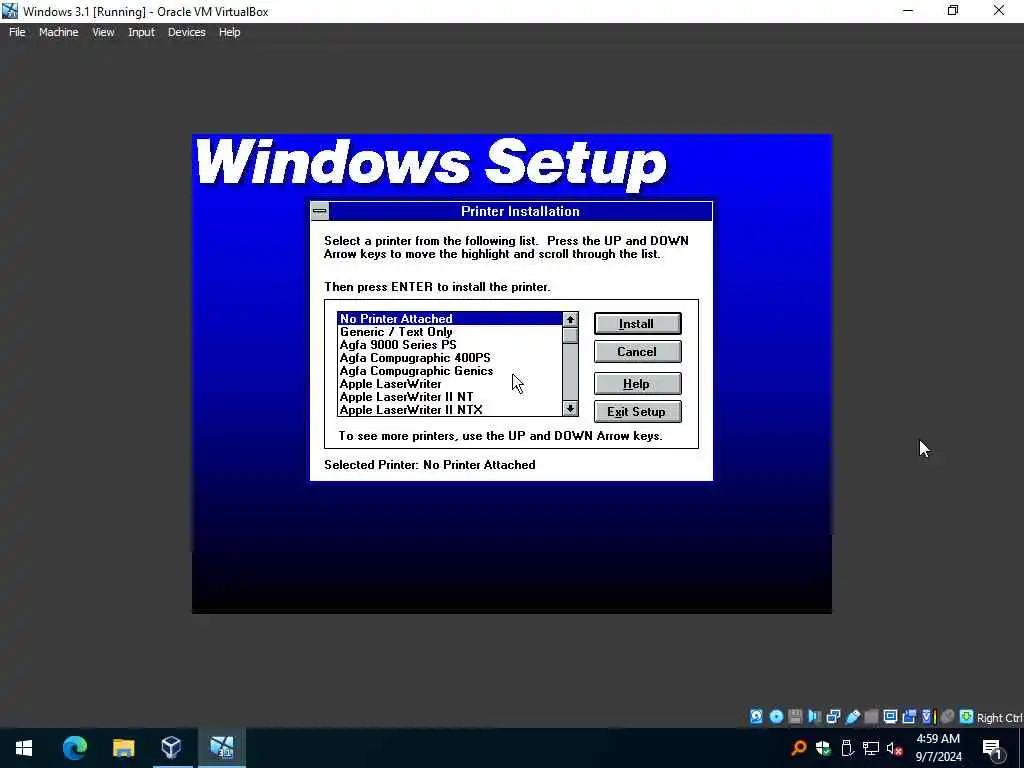Screen dimensions: 1024x768
Task: Open the notification center icon
Action: click(991, 749)
